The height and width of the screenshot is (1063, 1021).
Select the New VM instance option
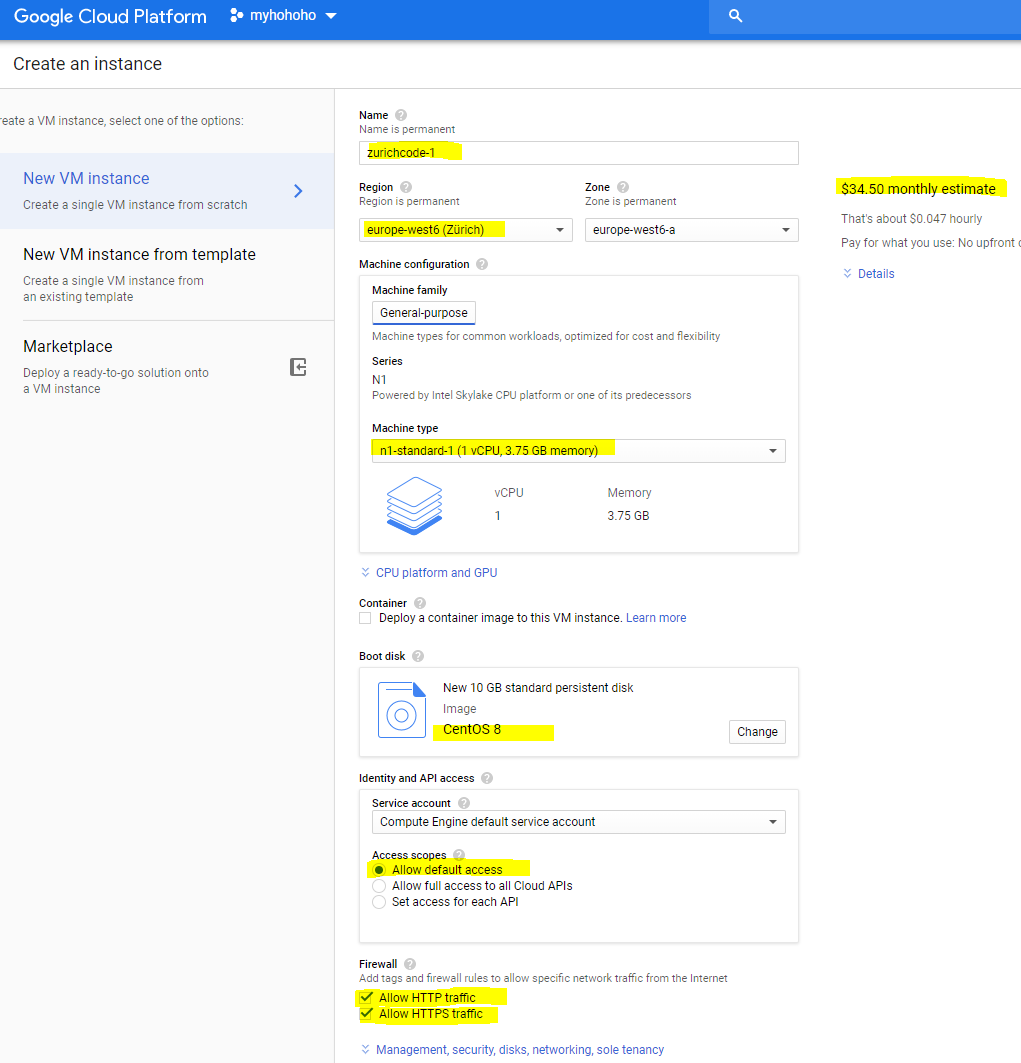[x=167, y=190]
